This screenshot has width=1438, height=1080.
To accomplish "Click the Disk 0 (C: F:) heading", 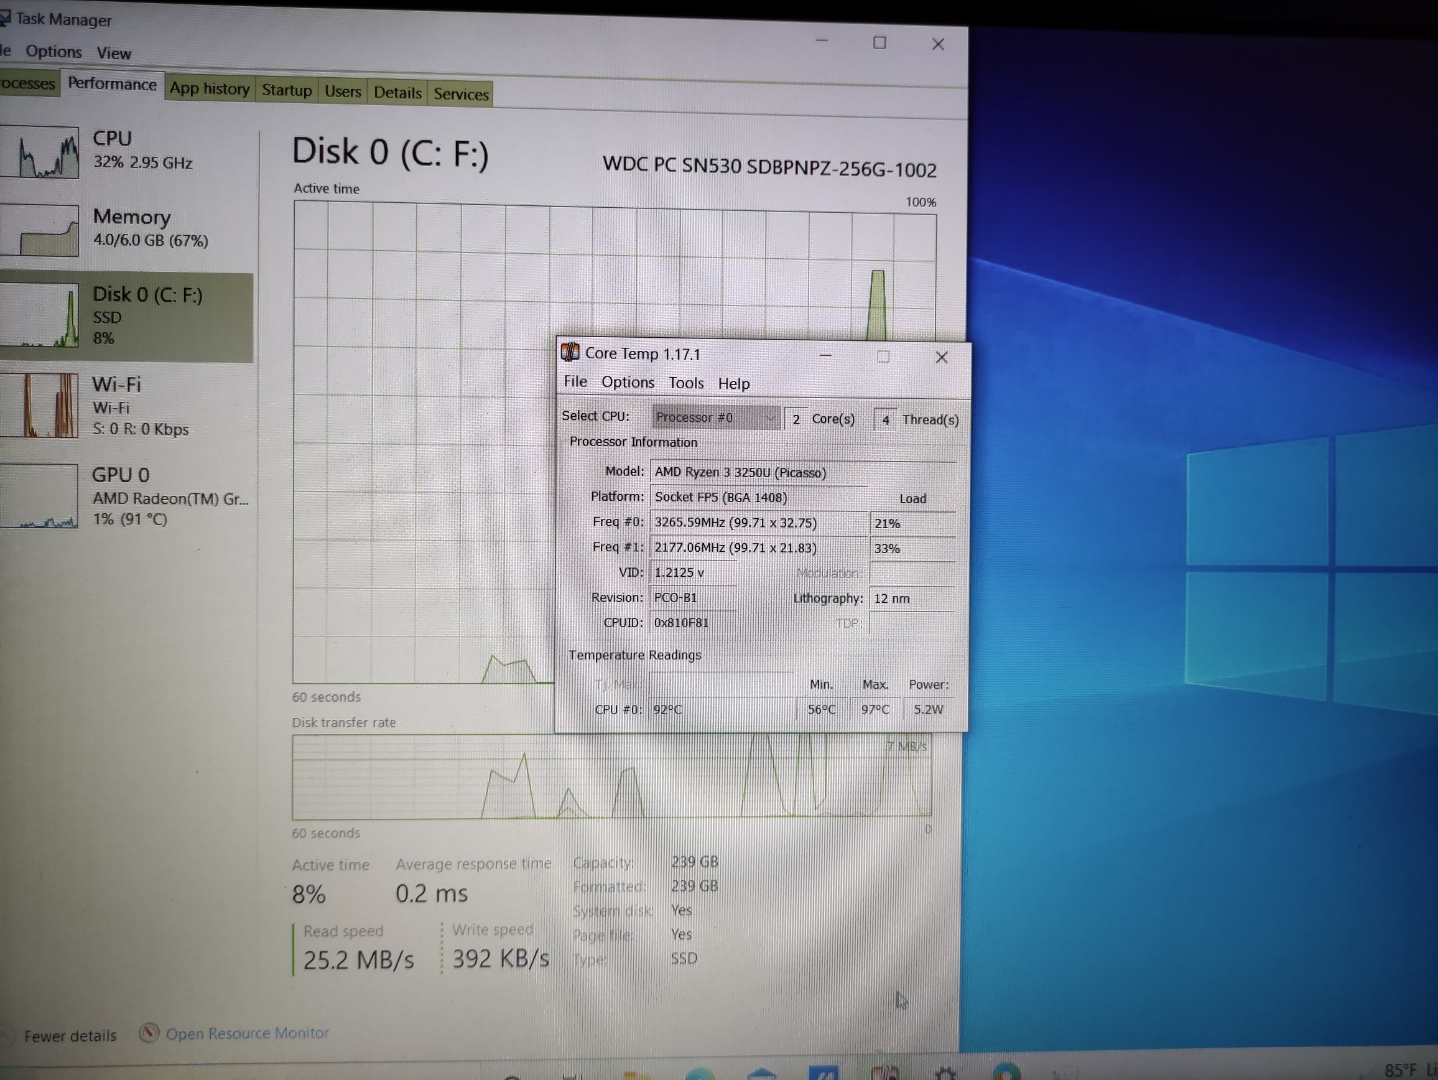I will tap(390, 152).
